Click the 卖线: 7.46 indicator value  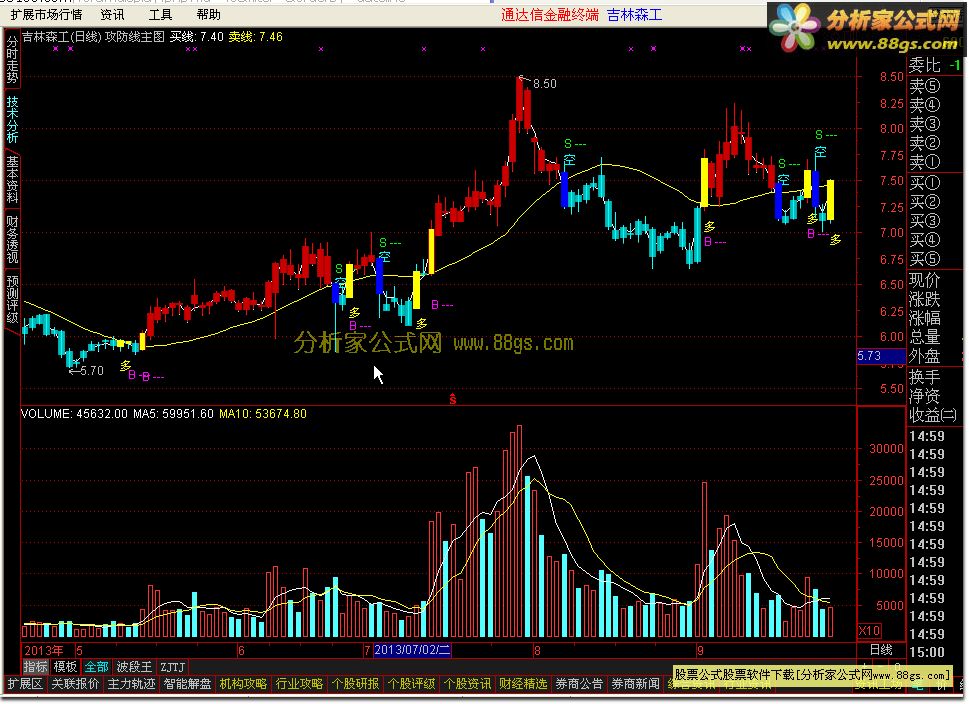[255, 37]
